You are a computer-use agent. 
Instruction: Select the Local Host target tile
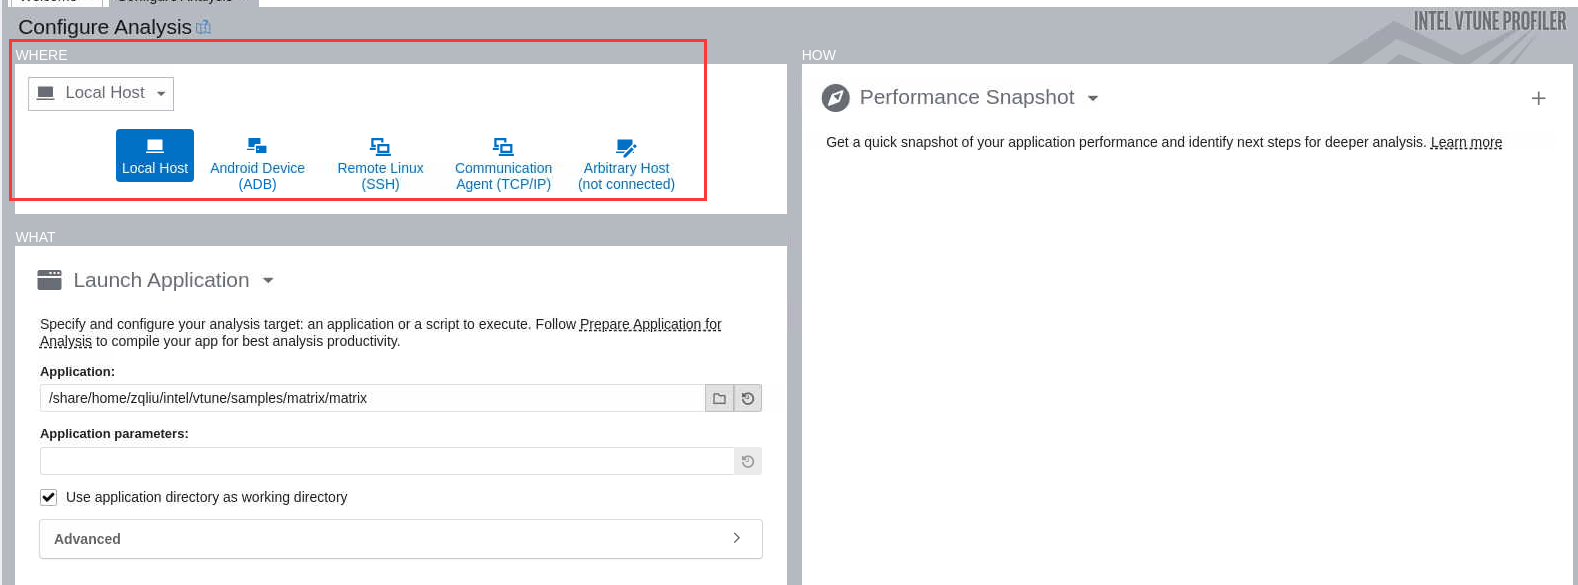[155, 155]
